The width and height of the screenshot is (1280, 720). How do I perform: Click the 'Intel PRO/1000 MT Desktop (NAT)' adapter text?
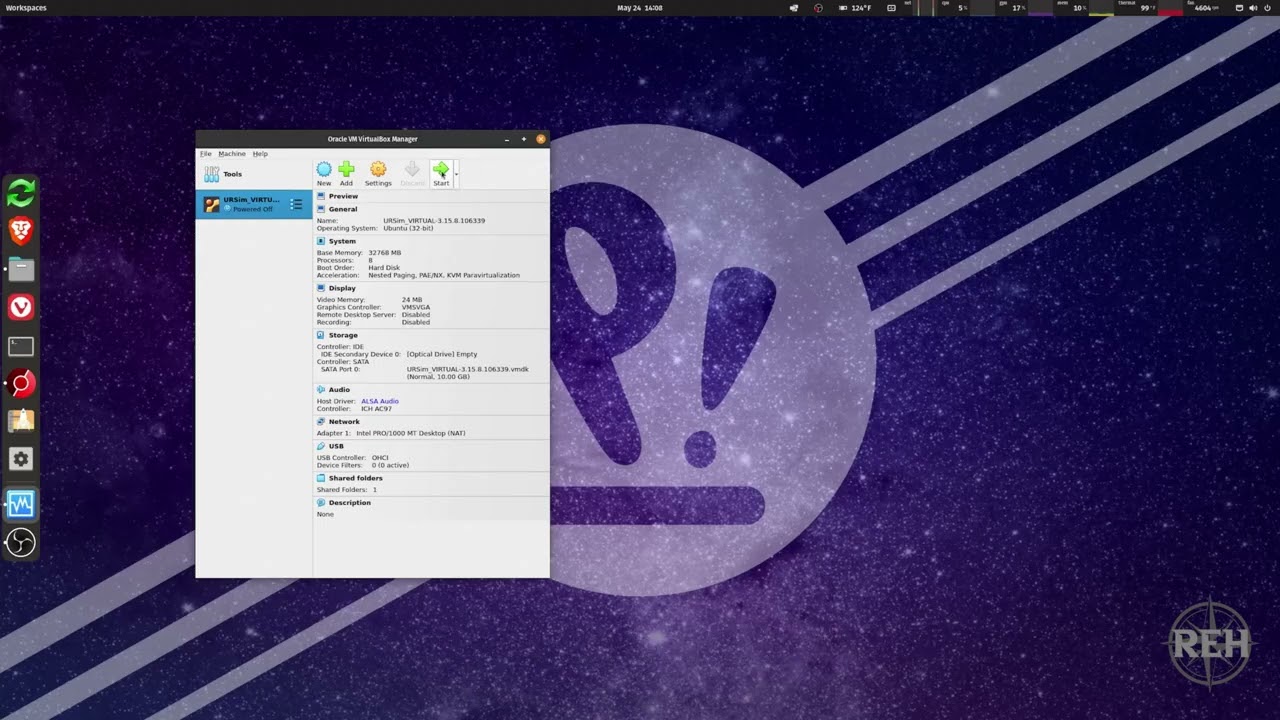click(411, 433)
